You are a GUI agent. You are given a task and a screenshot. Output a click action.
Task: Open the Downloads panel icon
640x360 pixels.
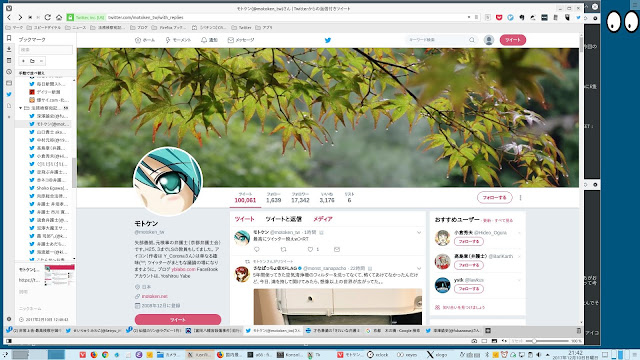click(9, 49)
